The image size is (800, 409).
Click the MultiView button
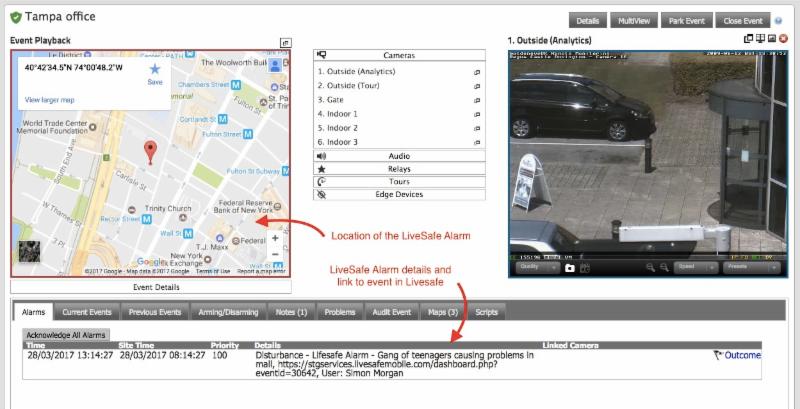pyautogui.click(x=634, y=21)
